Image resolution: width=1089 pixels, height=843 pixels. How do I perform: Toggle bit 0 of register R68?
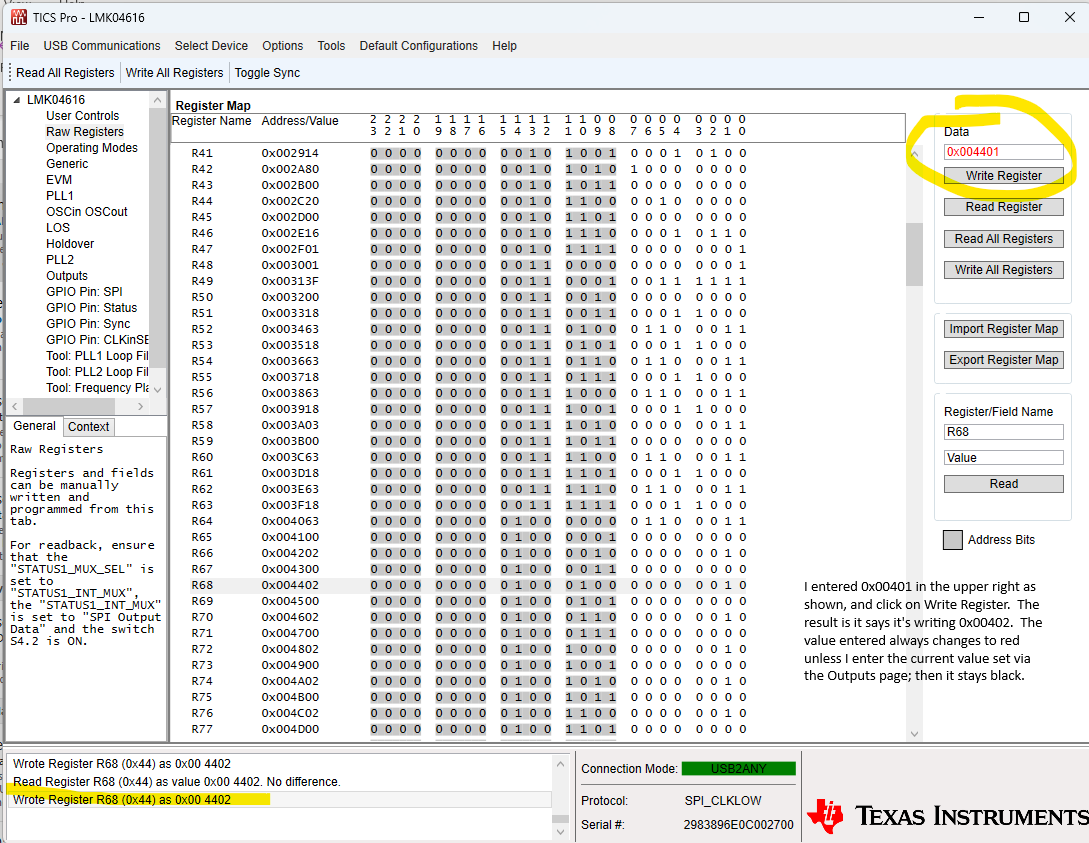click(x=742, y=585)
